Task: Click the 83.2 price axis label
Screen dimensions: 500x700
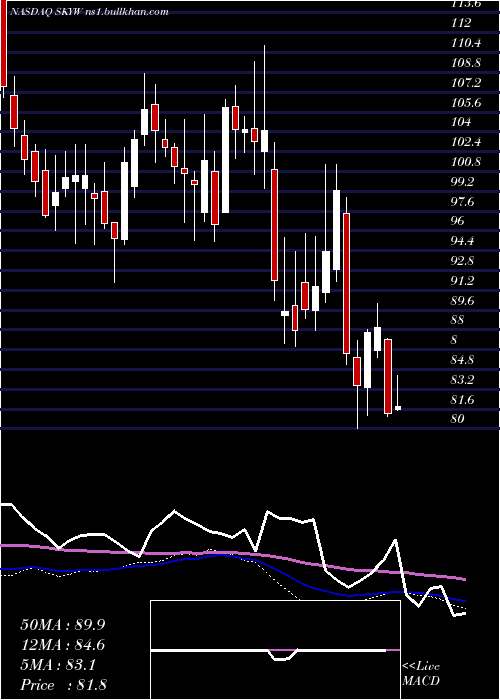Action: tap(463, 380)
